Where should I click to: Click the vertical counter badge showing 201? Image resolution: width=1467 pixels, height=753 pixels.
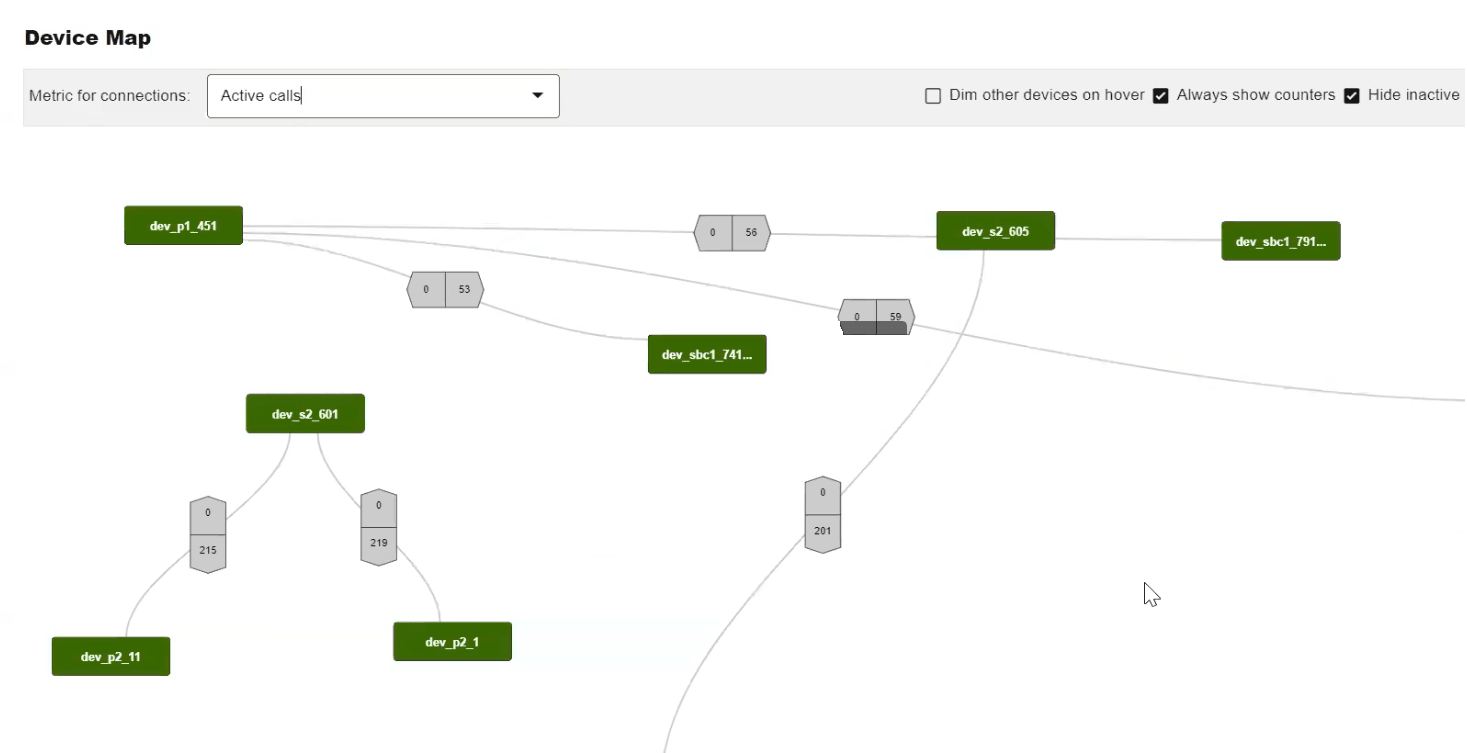(x=822, y=512)
